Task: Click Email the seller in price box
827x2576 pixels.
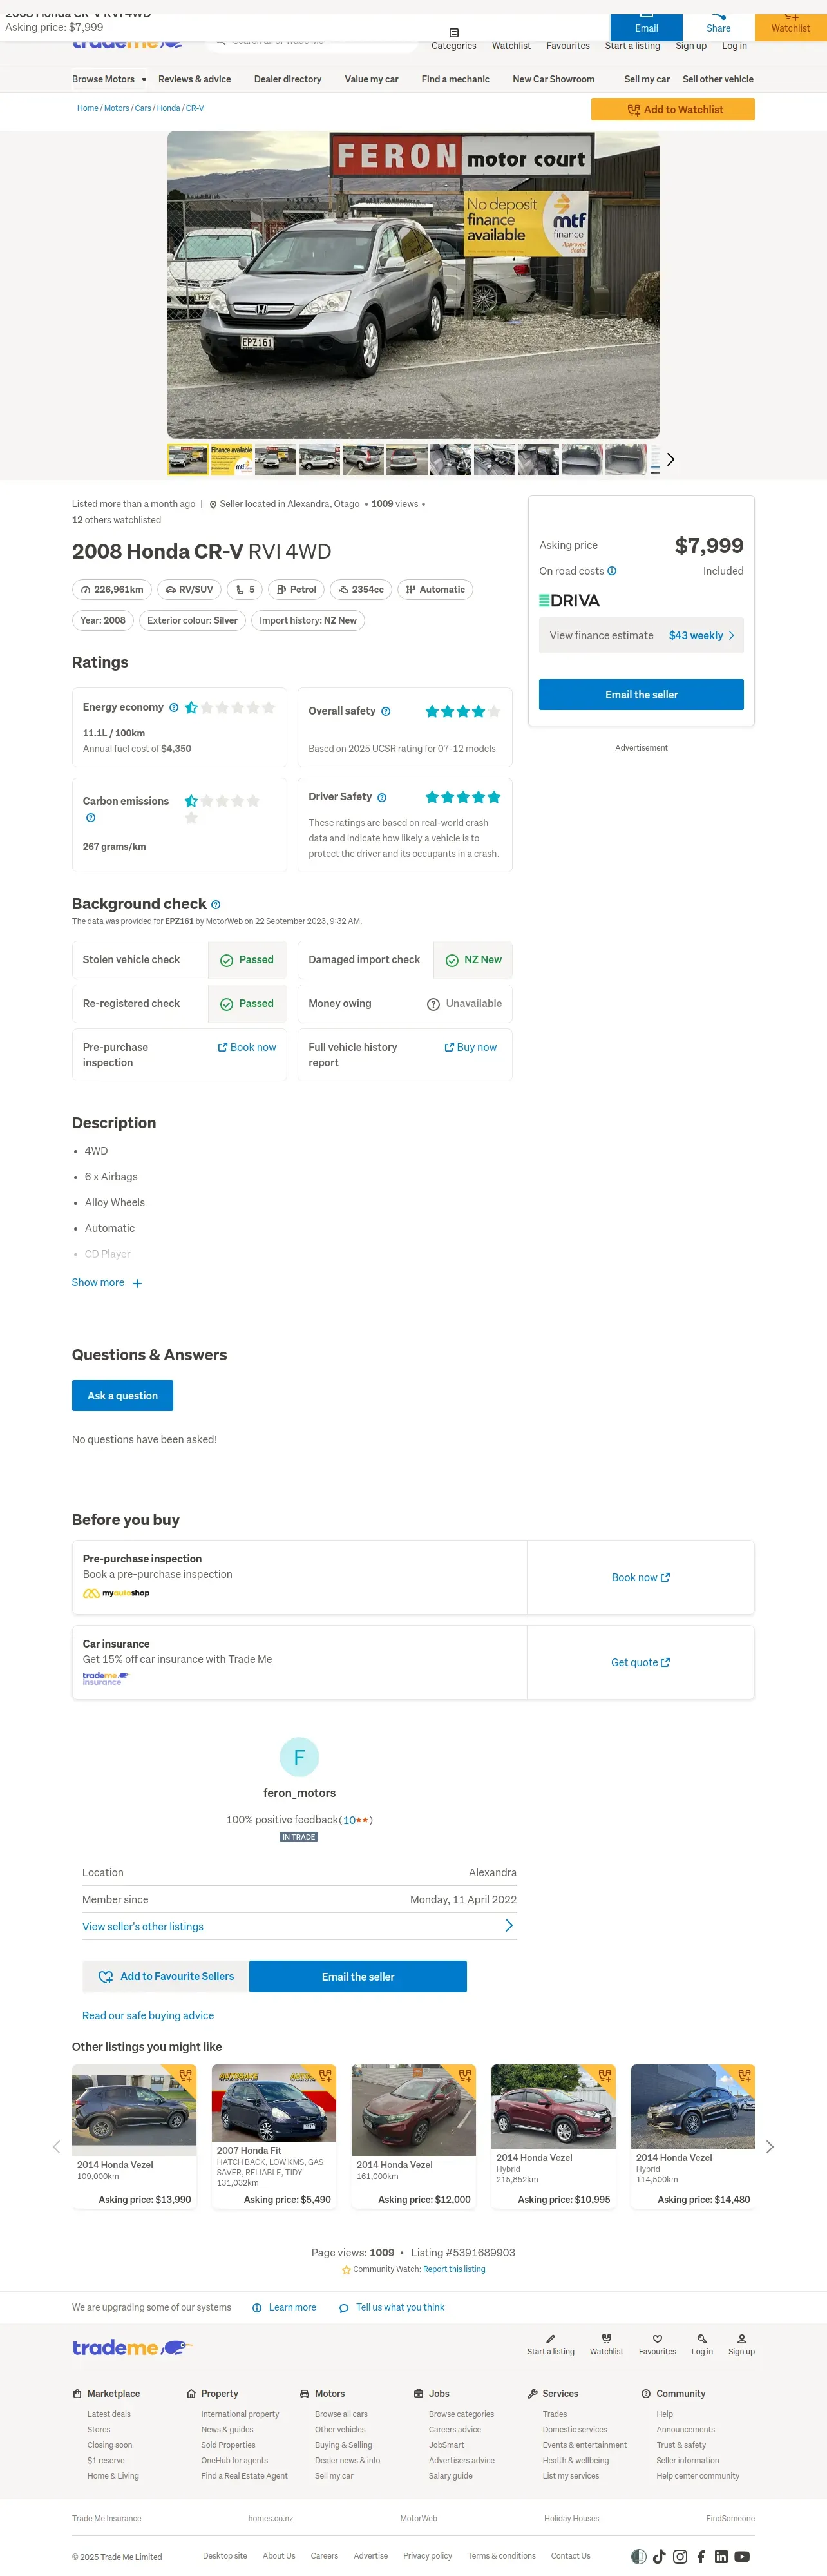Action: click(641, 694)
